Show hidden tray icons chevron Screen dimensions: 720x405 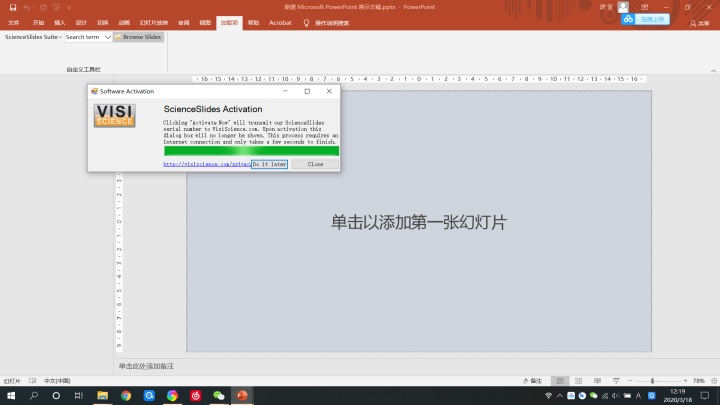coord(560,395)
